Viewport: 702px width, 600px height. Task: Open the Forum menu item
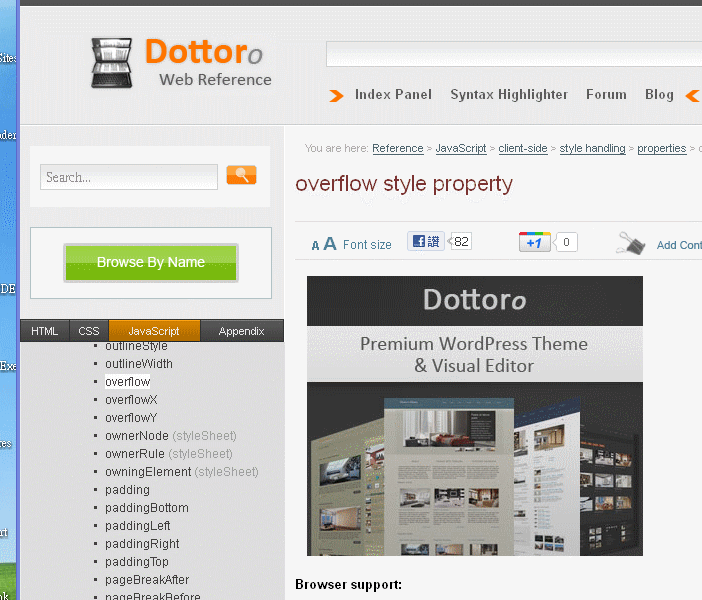[x=606, y=94]
